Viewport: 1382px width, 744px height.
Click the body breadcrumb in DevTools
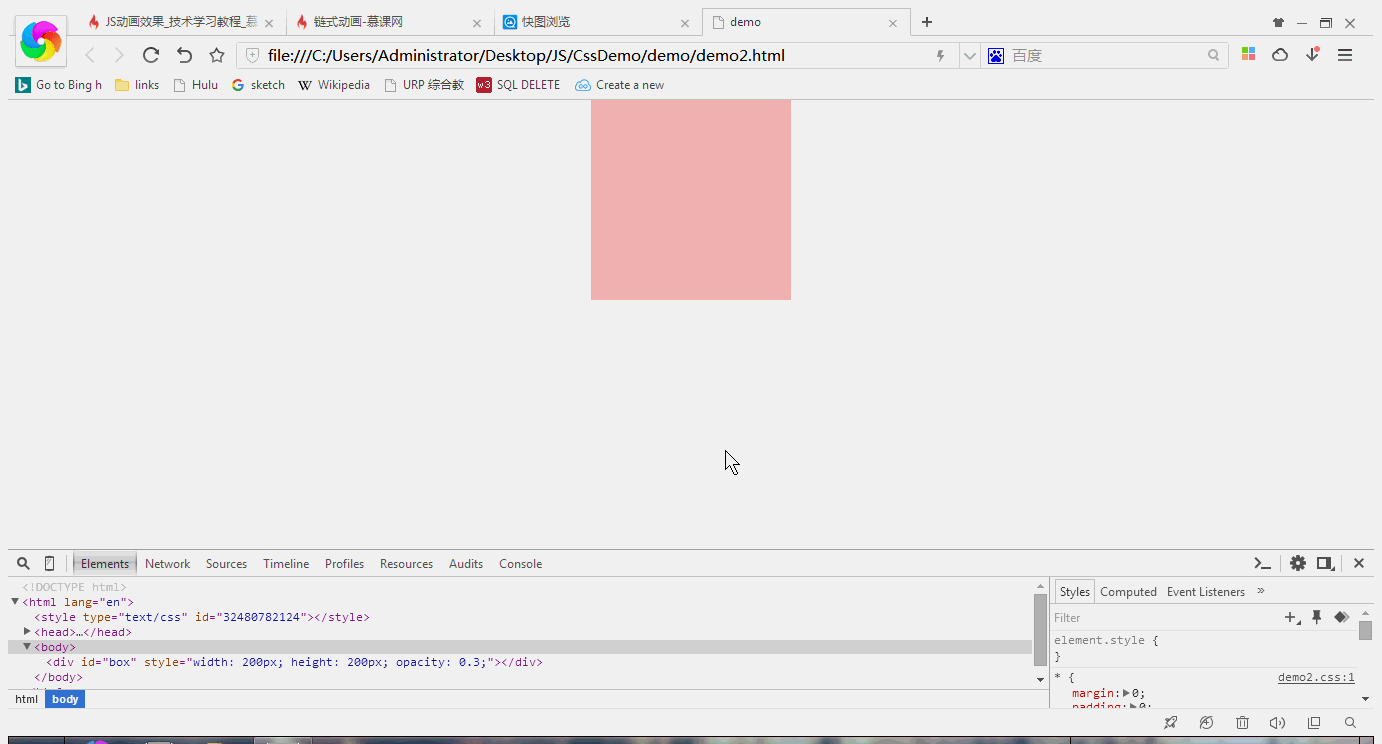tap(65, 699)
